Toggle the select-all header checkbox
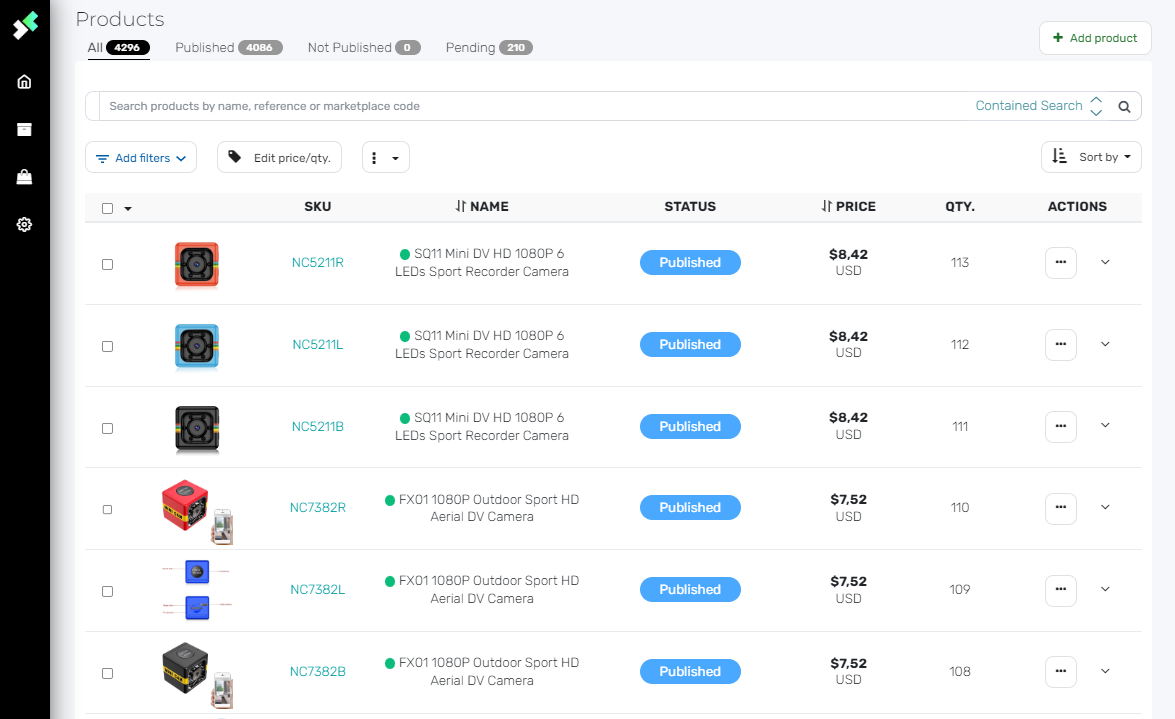Screen dimensions: 1175x719 108,208
